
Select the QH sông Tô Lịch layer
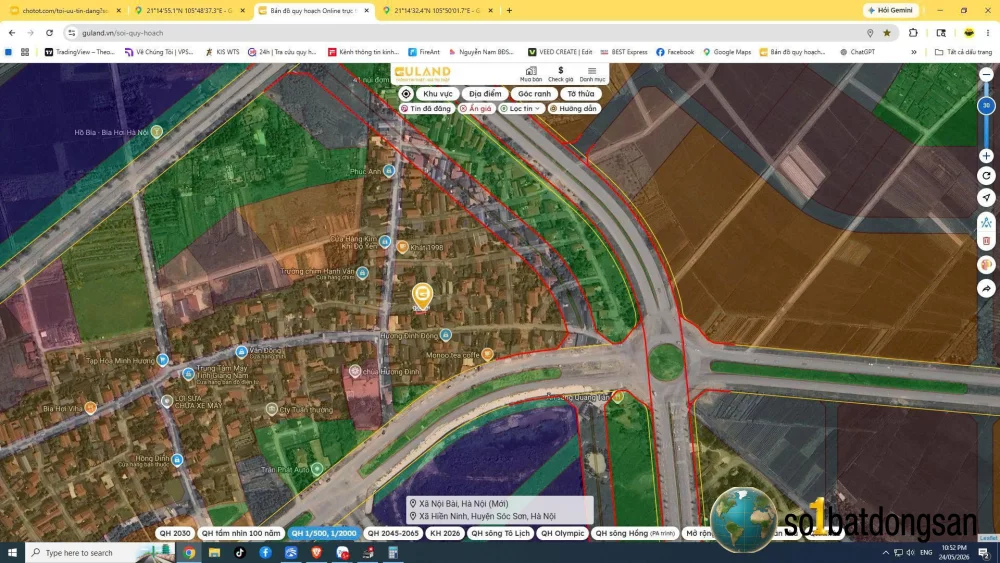[500, 533]
